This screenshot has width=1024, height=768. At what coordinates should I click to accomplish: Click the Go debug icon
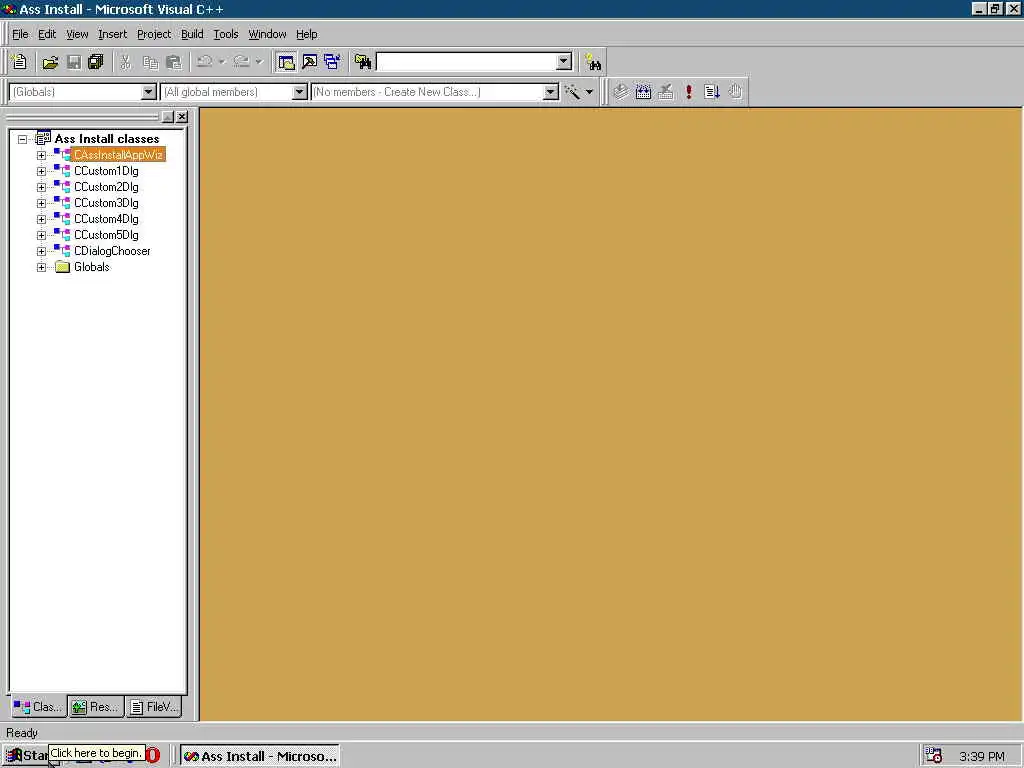[712, 92]
